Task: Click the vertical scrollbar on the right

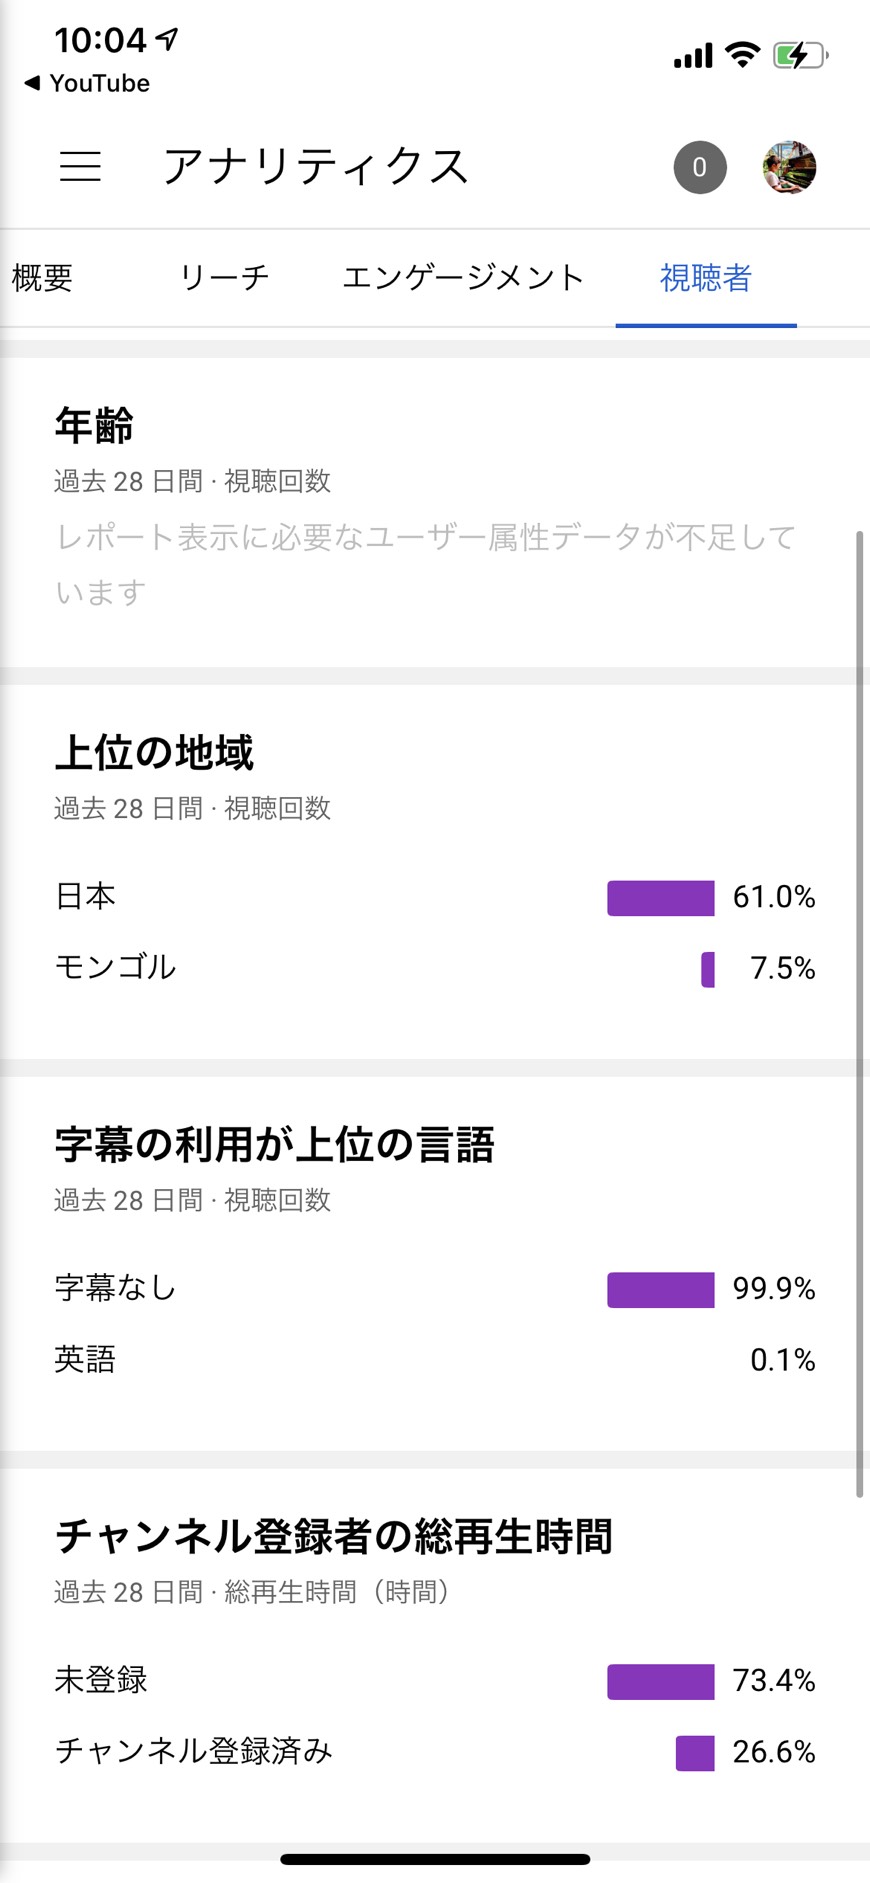Action: click(859, 1014)
